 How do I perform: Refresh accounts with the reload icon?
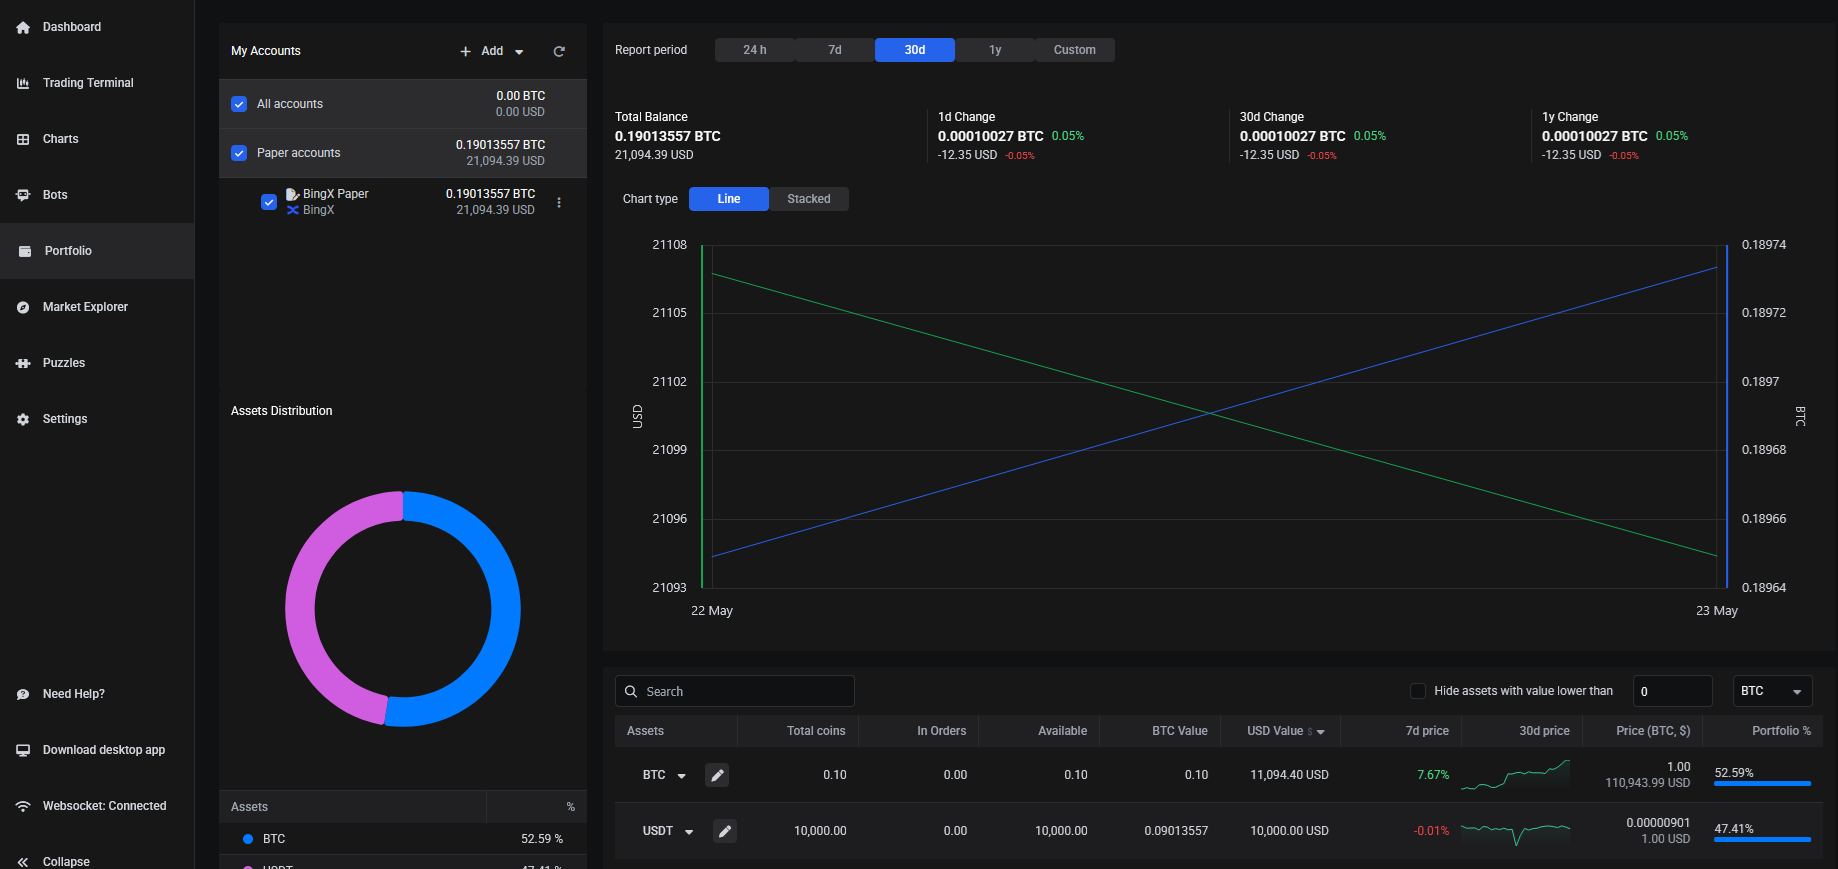pyautogui.click(x=559, y=51)
